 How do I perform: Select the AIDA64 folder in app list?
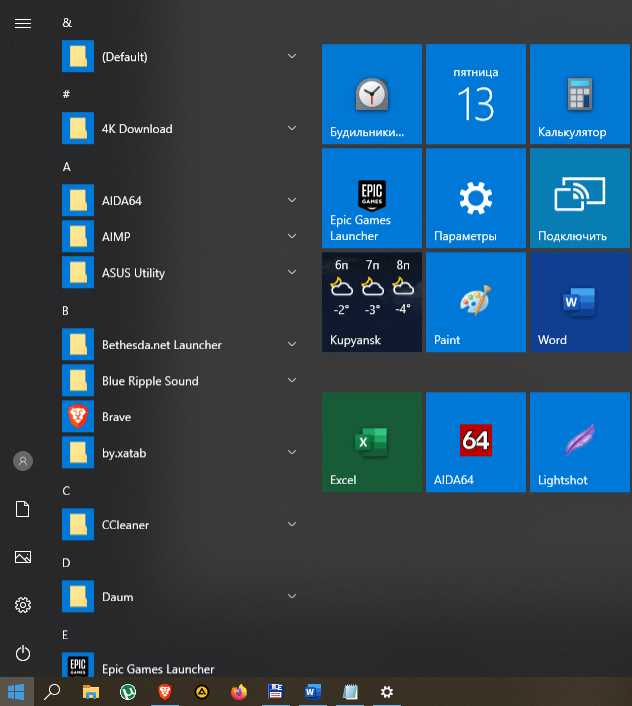[x=180, y=200]
